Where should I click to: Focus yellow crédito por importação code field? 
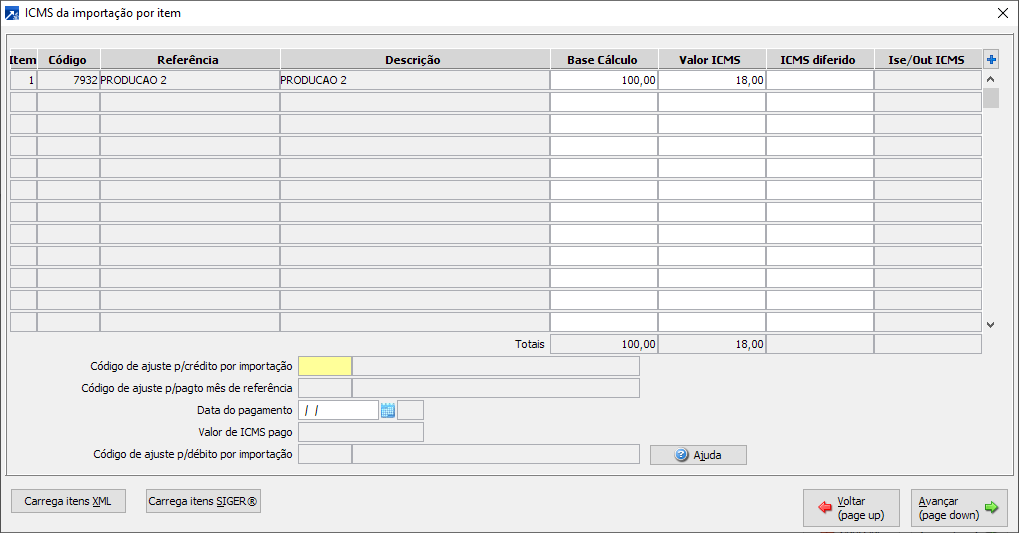(x=325, y=366)
